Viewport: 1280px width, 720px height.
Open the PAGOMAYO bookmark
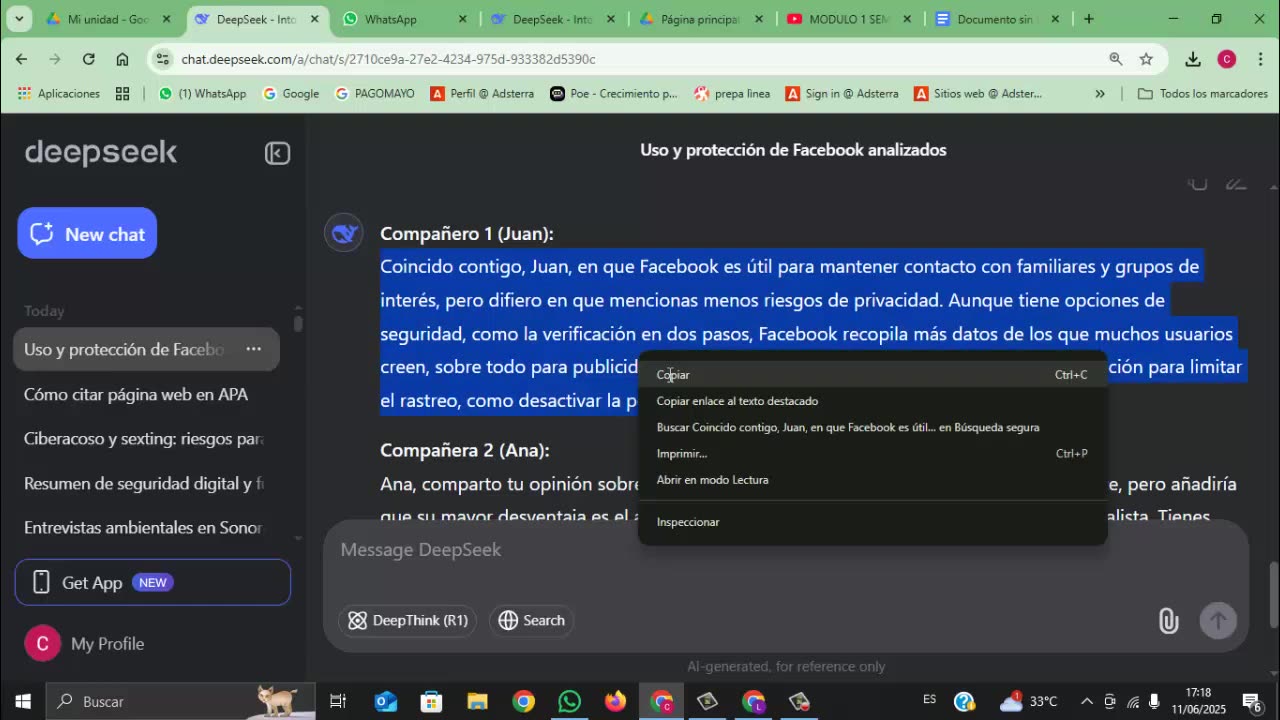click(x=375, y=93)
